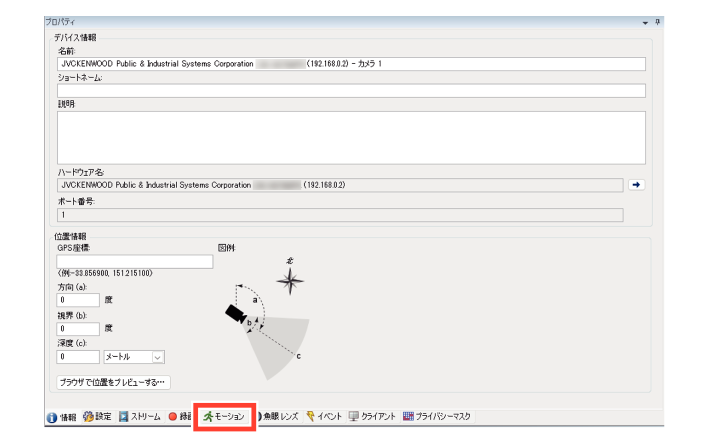The width and height of the screenshot is (708, 443).
Task: Open the 設定 tab
Action: pos(98,416)
